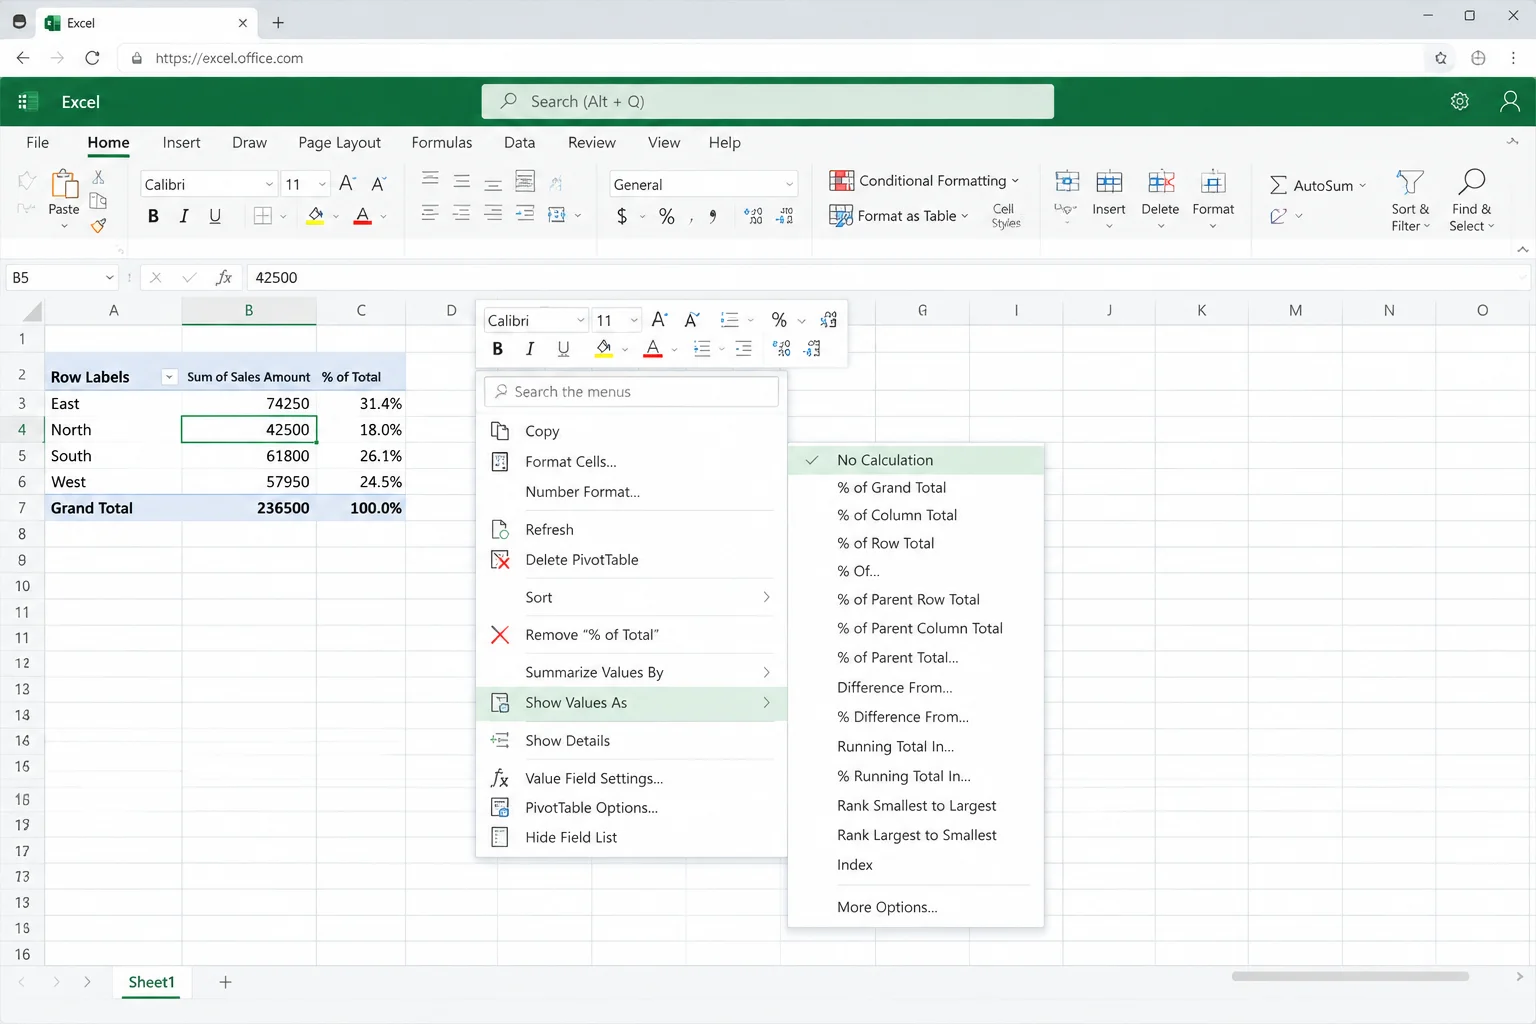Open the ribbon font name dropdown
1536x1024 pixels.
(269, 184)
